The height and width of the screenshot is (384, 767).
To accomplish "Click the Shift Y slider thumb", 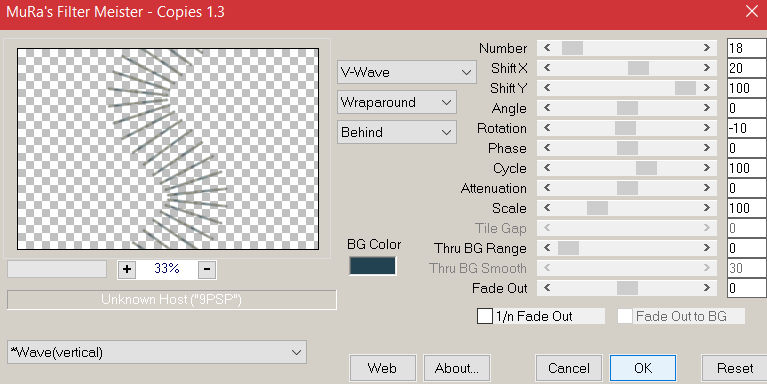I will pos(685,88).
